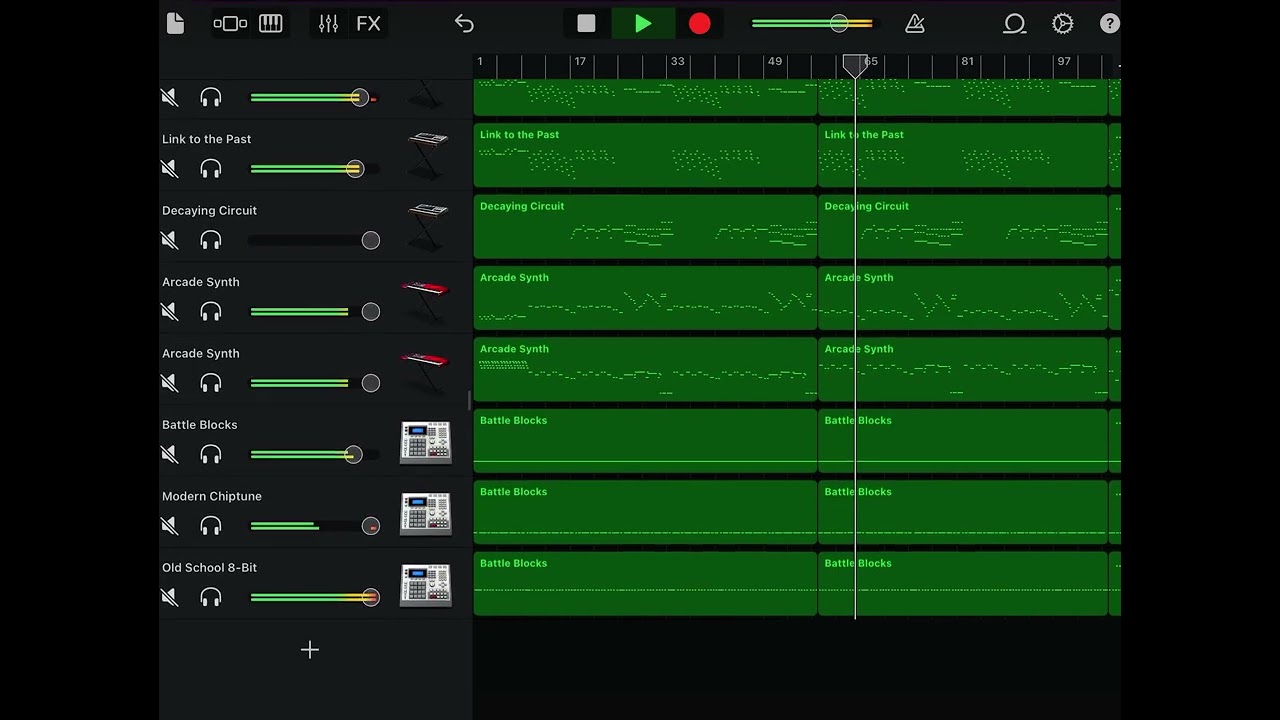Image resolution: width=1280 pixels, height=720 pixels.
Task: Select the second Decaying Circuit region
Action: click(x=963, y=227)
